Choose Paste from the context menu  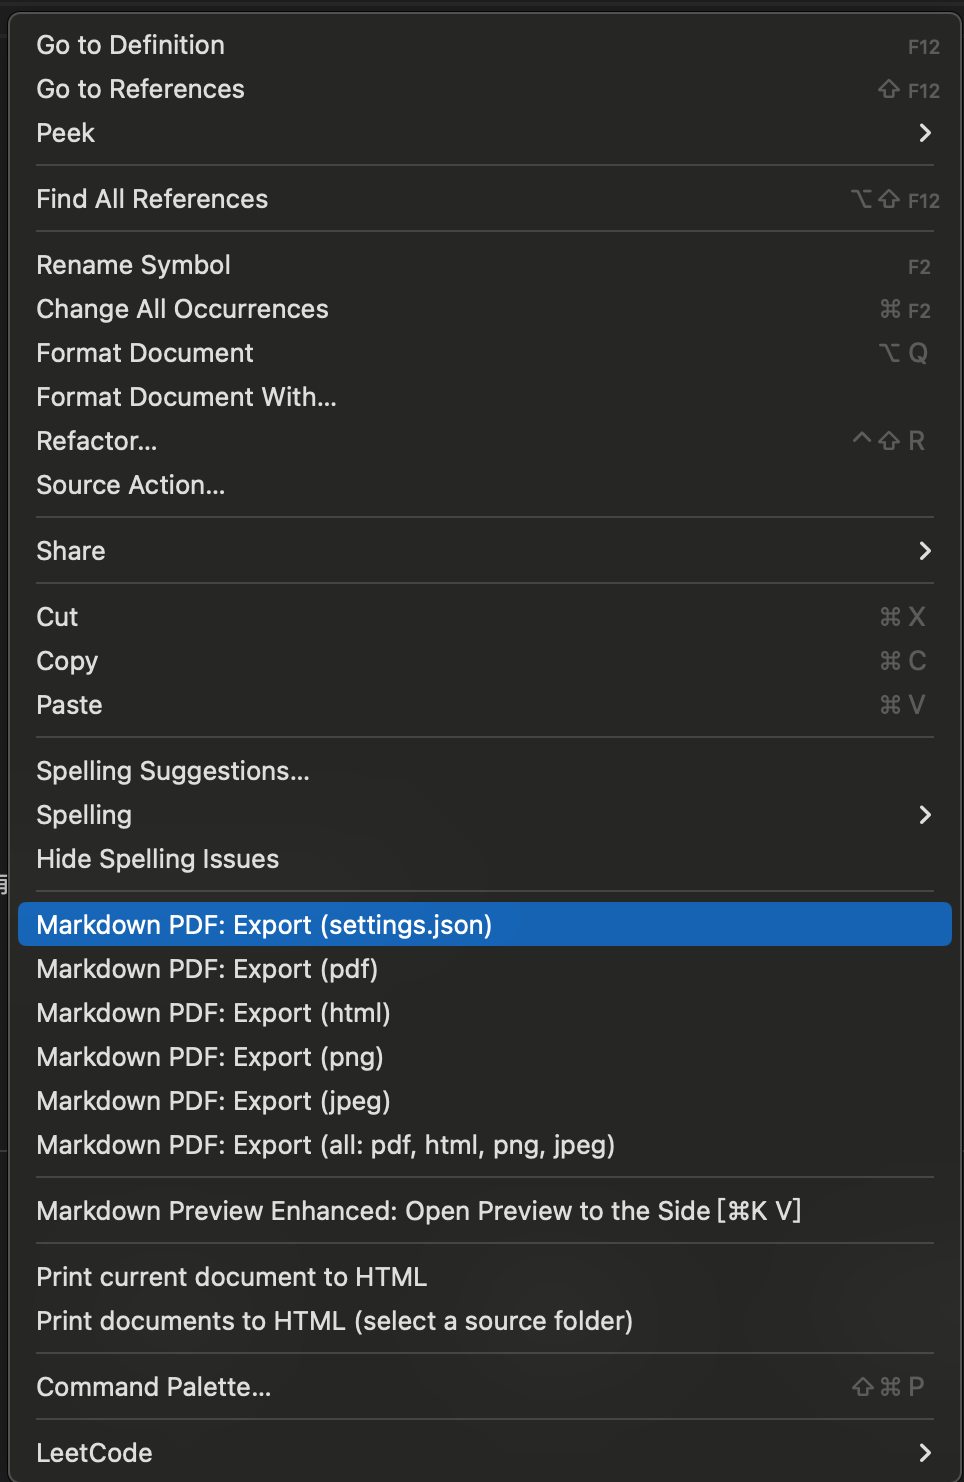pyautogui.click(x=69, y=705)
